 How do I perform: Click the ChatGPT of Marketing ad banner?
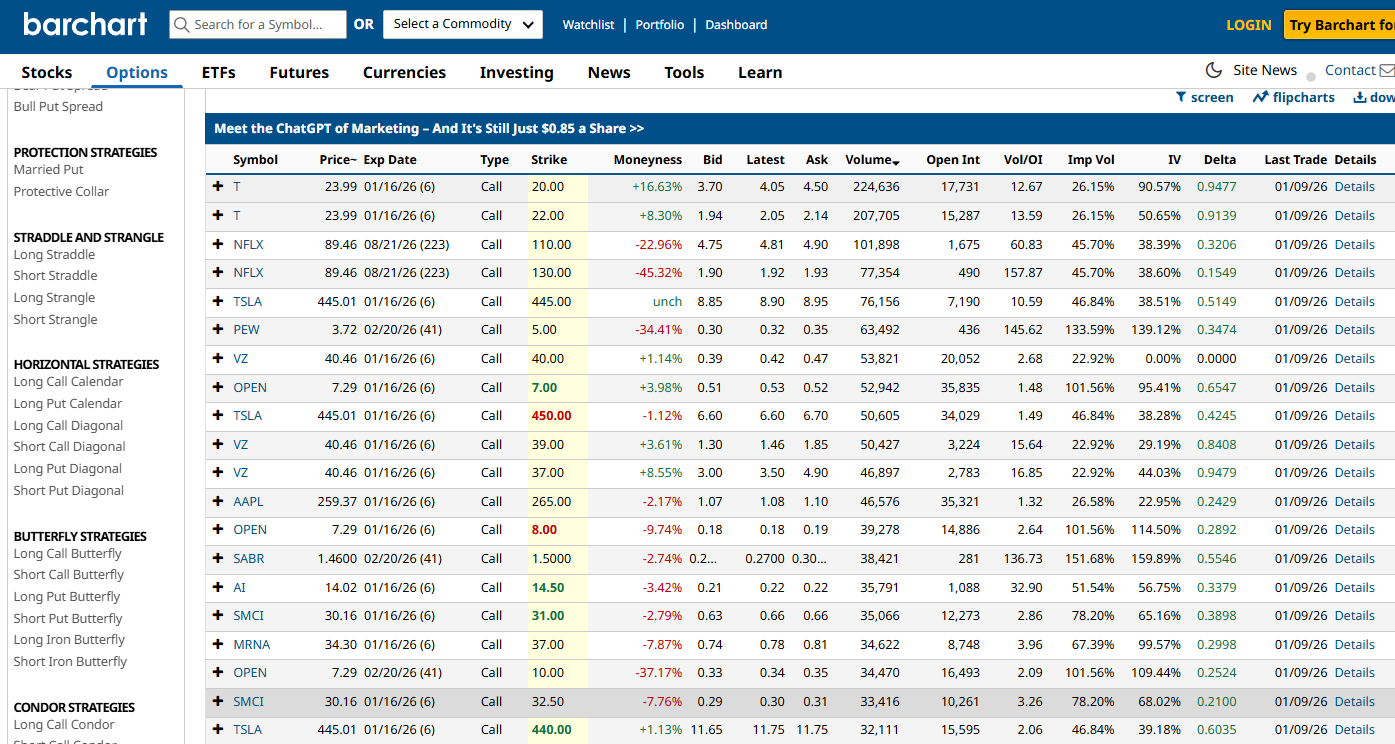[x=429, y=128]
